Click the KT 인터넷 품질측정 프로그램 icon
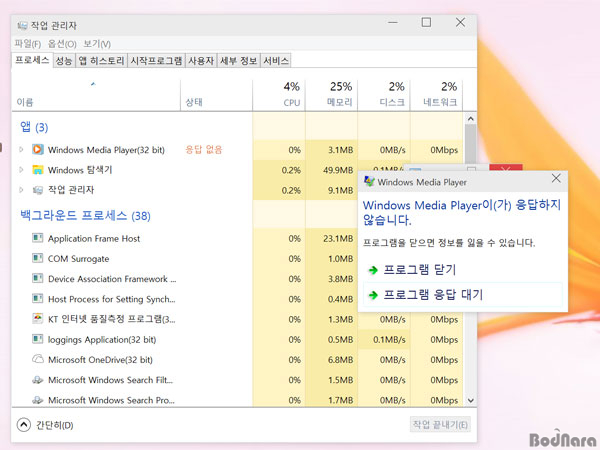Image resolution: width=600 pixels, height=450 pixels. pyautogui.click(x=37, y=319)
